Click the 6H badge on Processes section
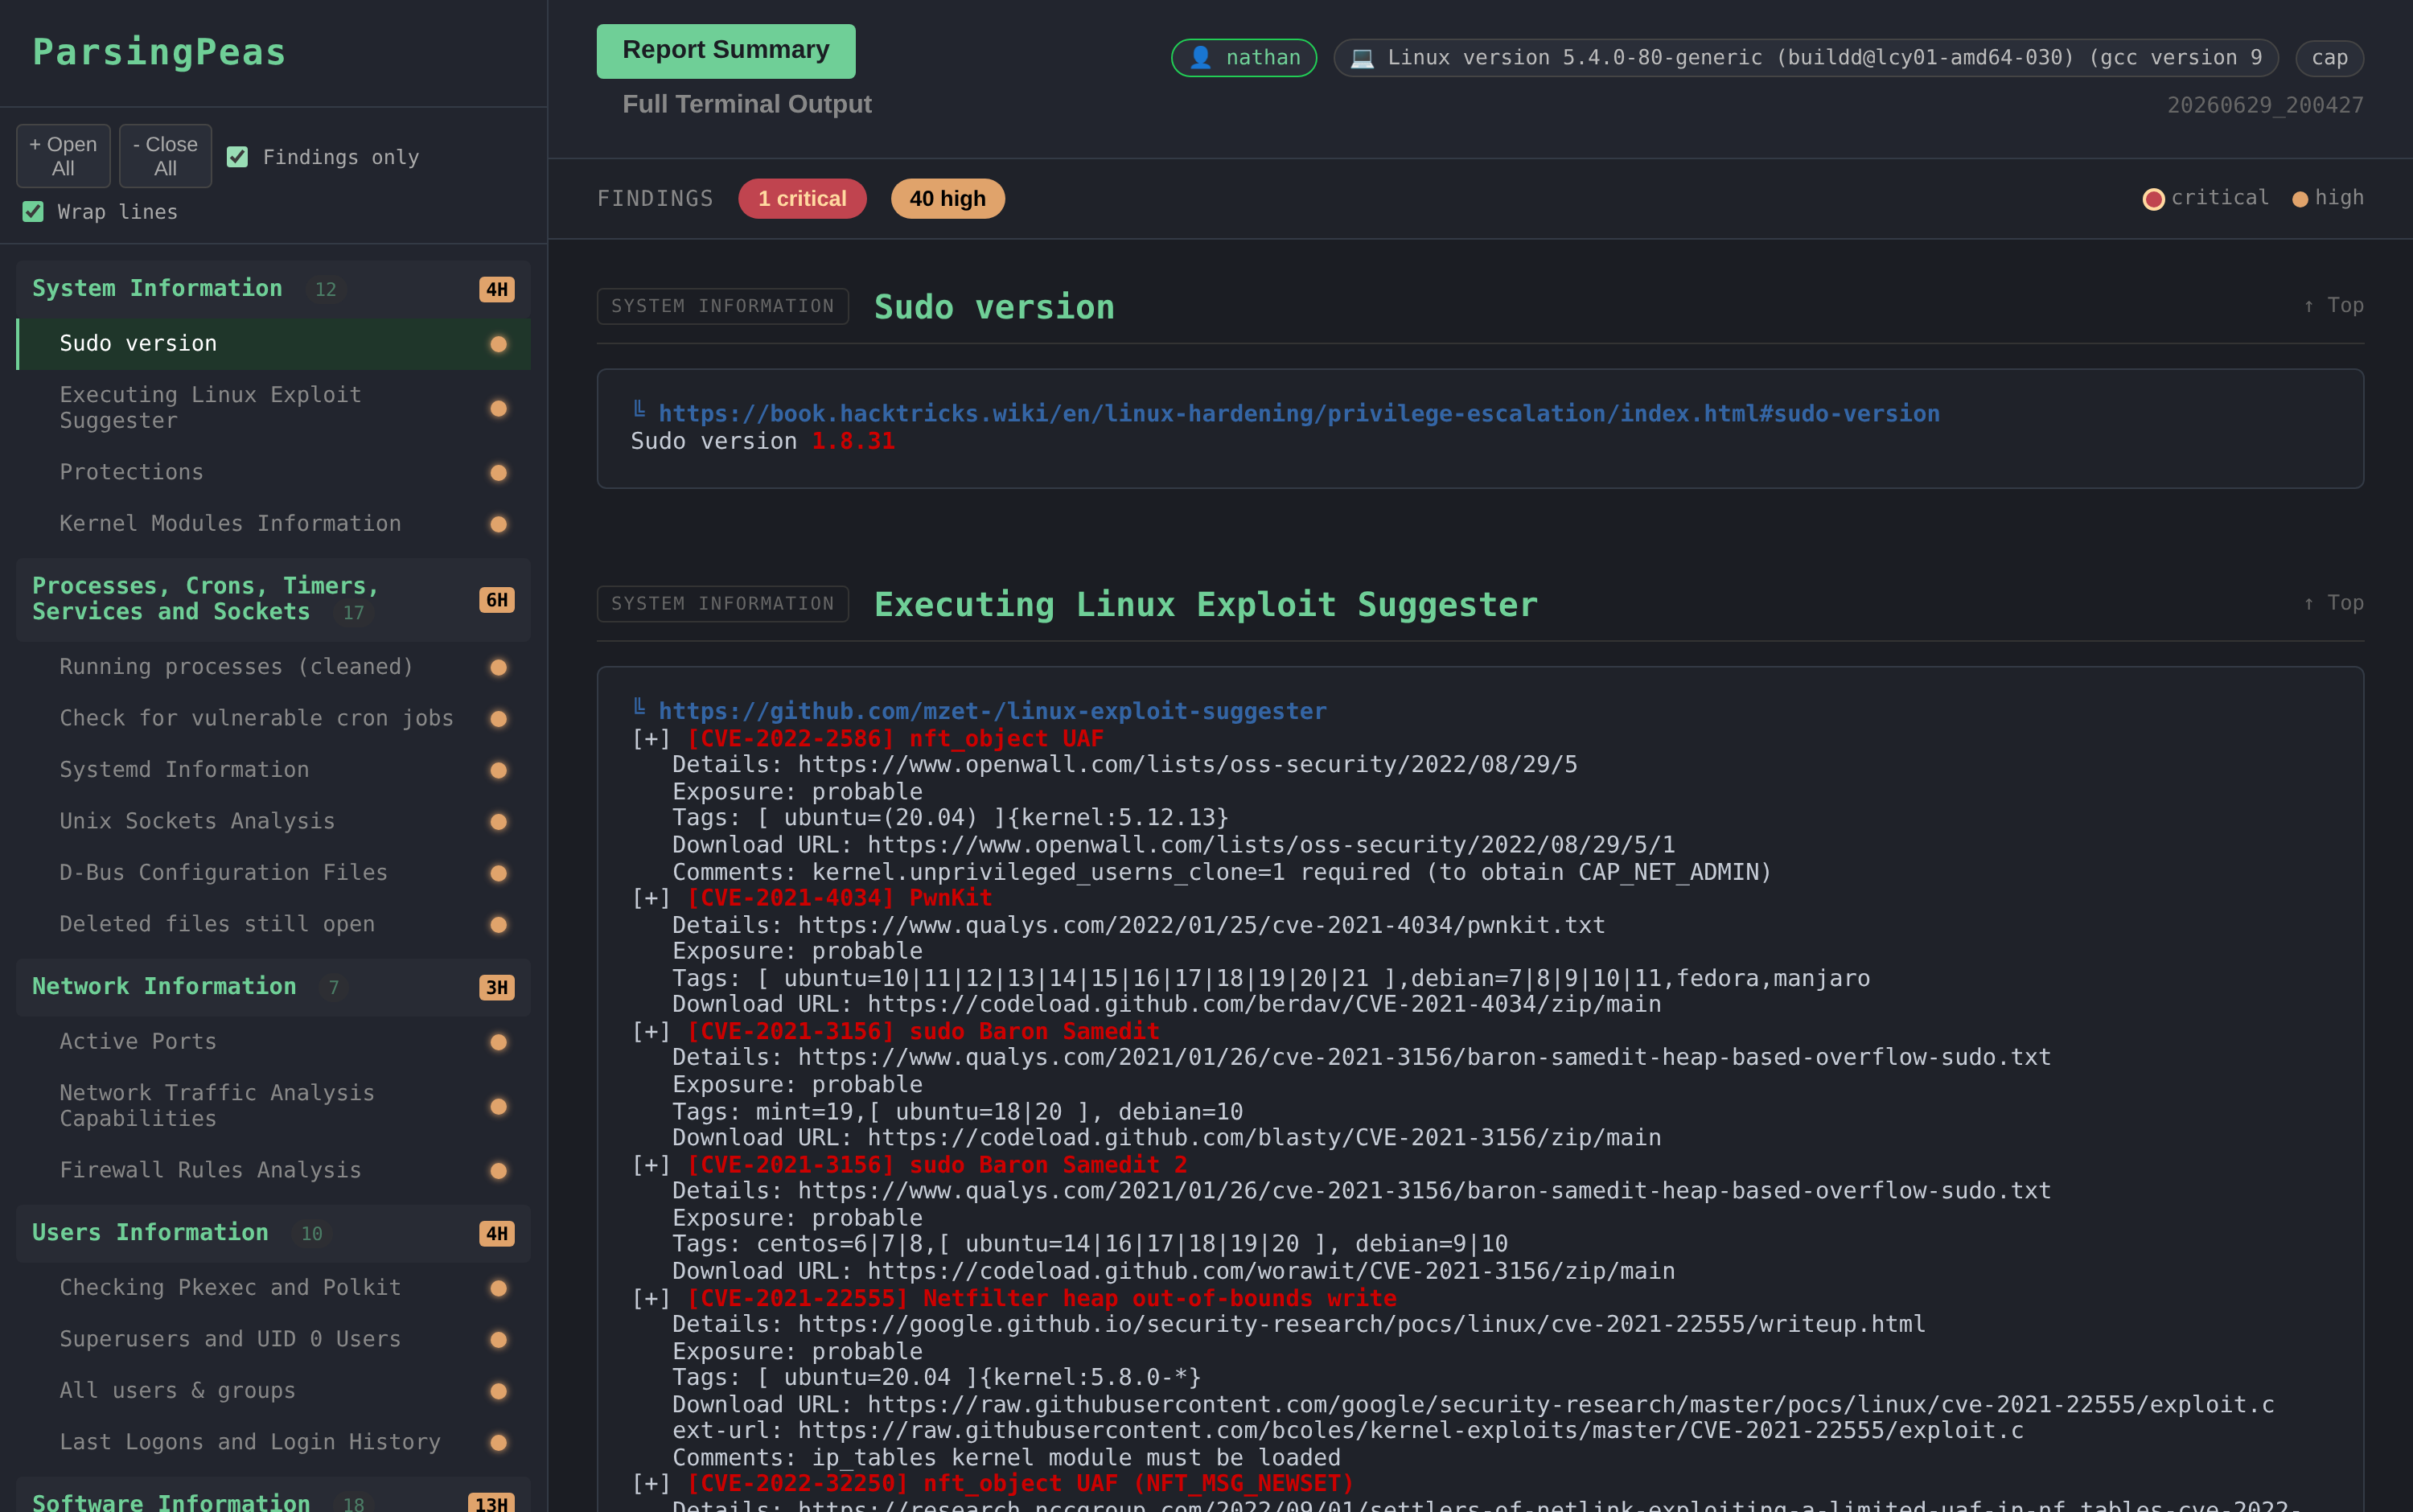The image size is (2413, 1512). pyautogui.click(x=496, y=600)
